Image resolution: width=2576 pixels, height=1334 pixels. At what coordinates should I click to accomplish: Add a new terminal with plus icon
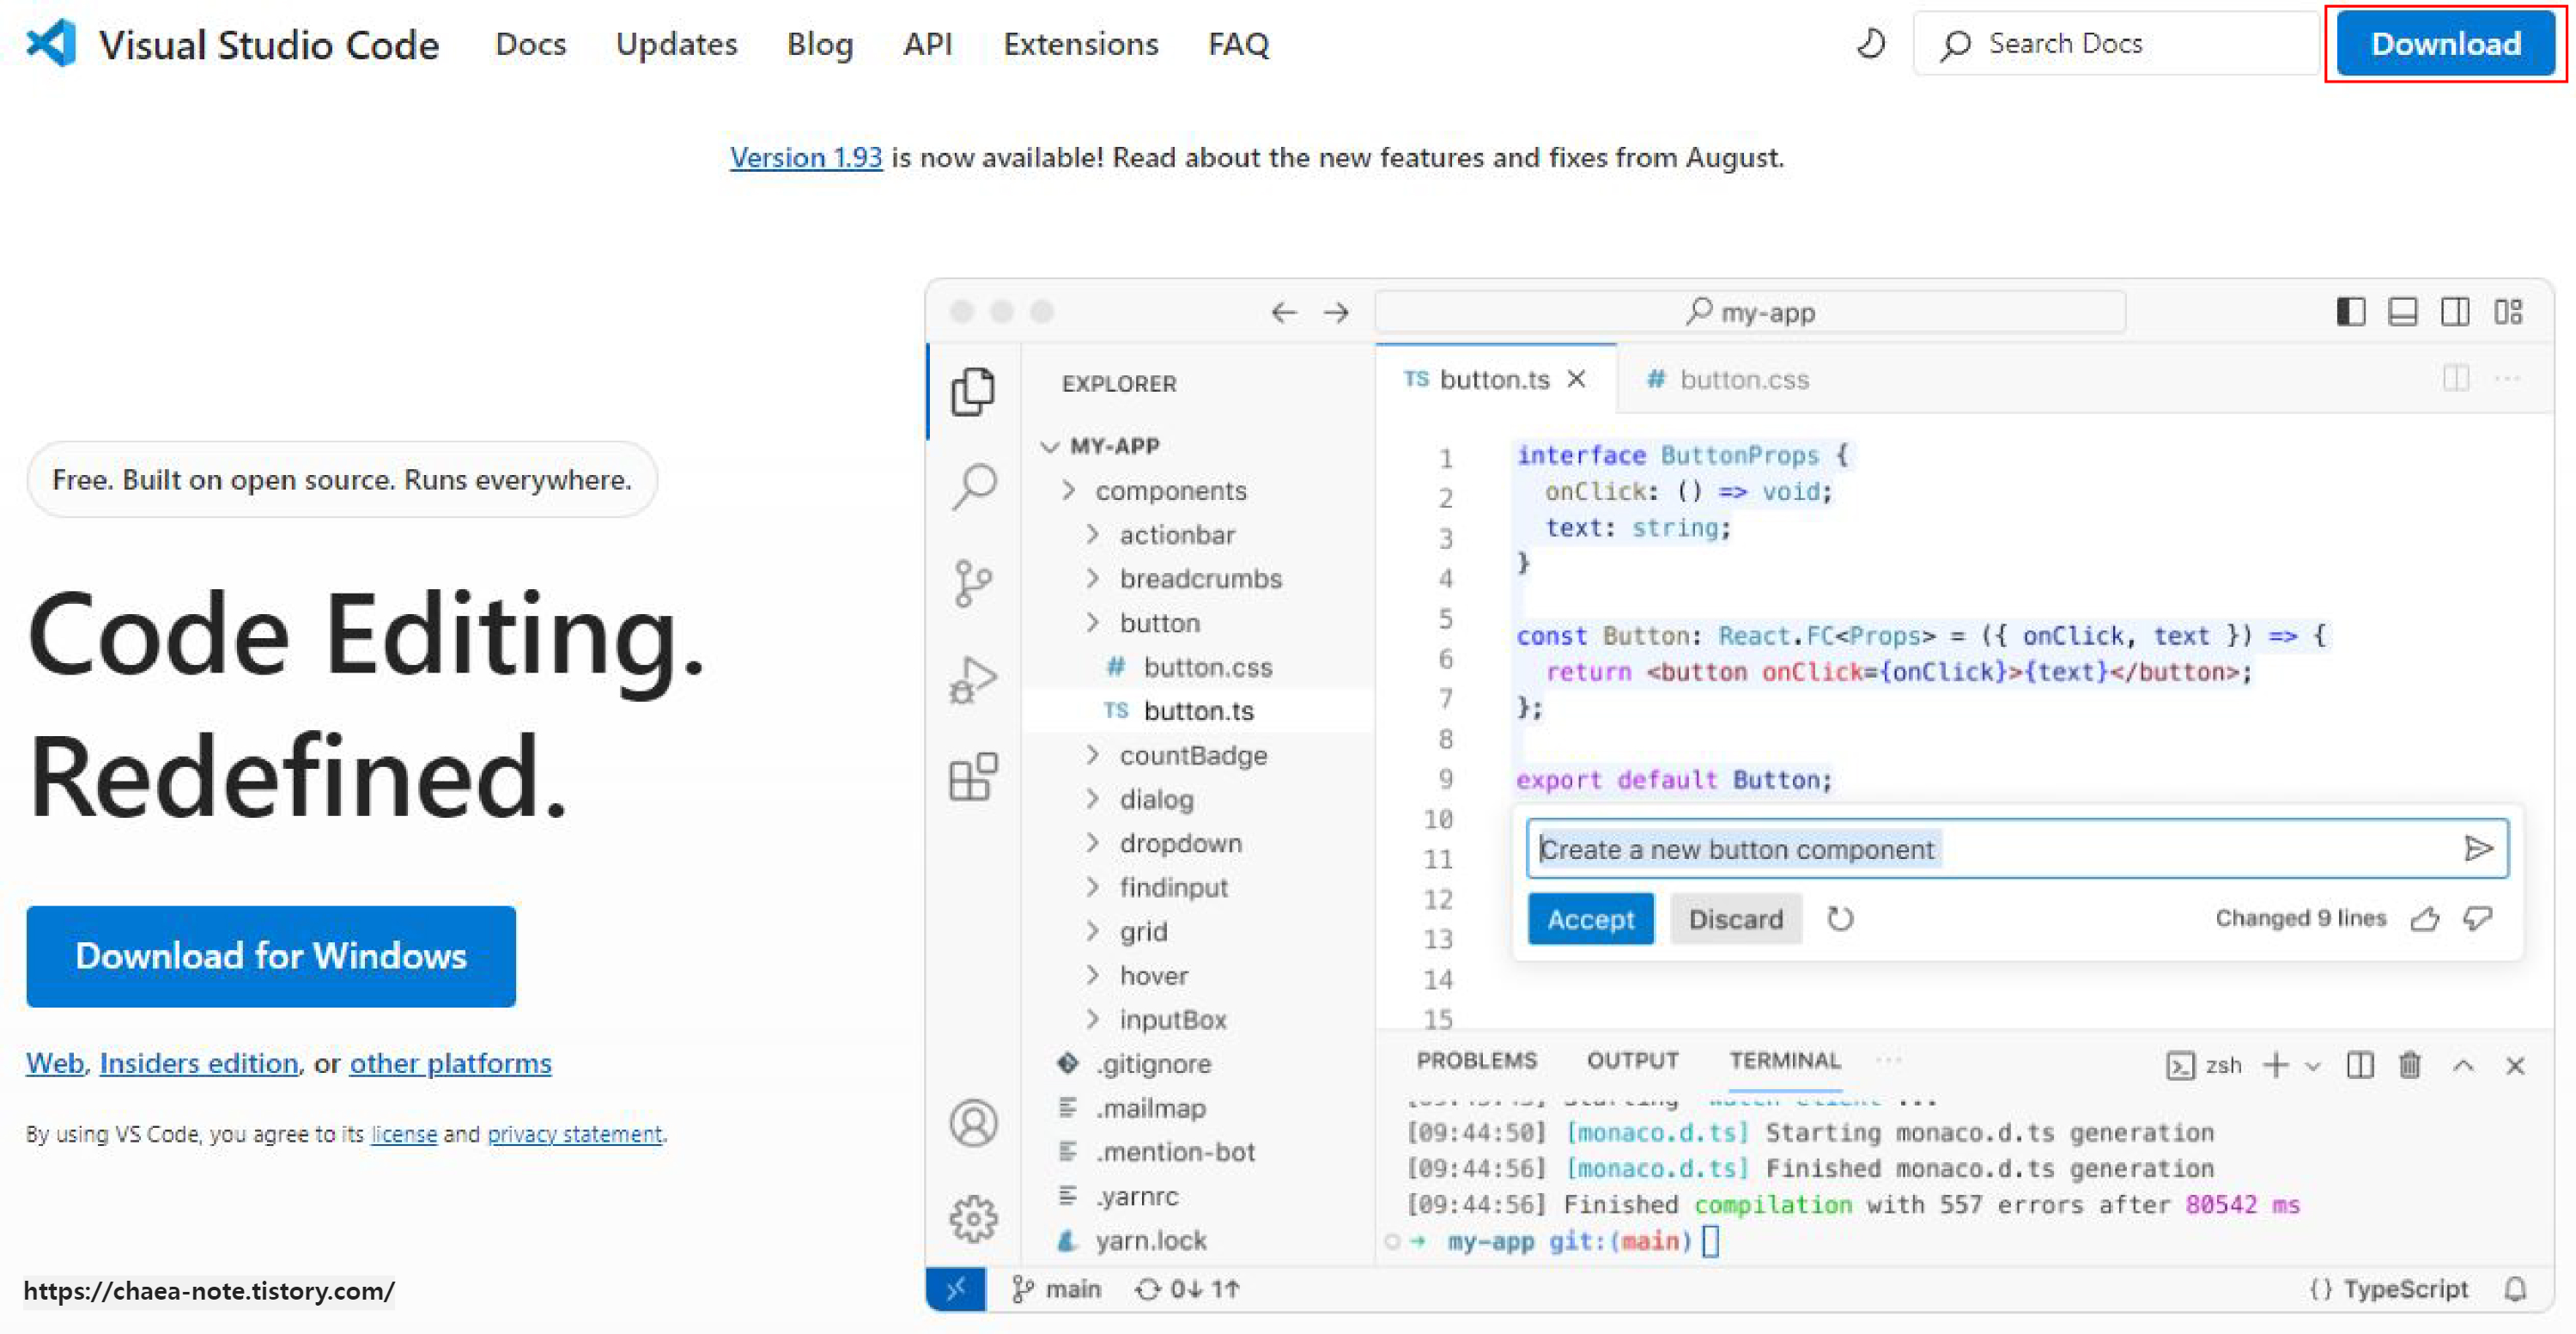tap(2276, 1065)
